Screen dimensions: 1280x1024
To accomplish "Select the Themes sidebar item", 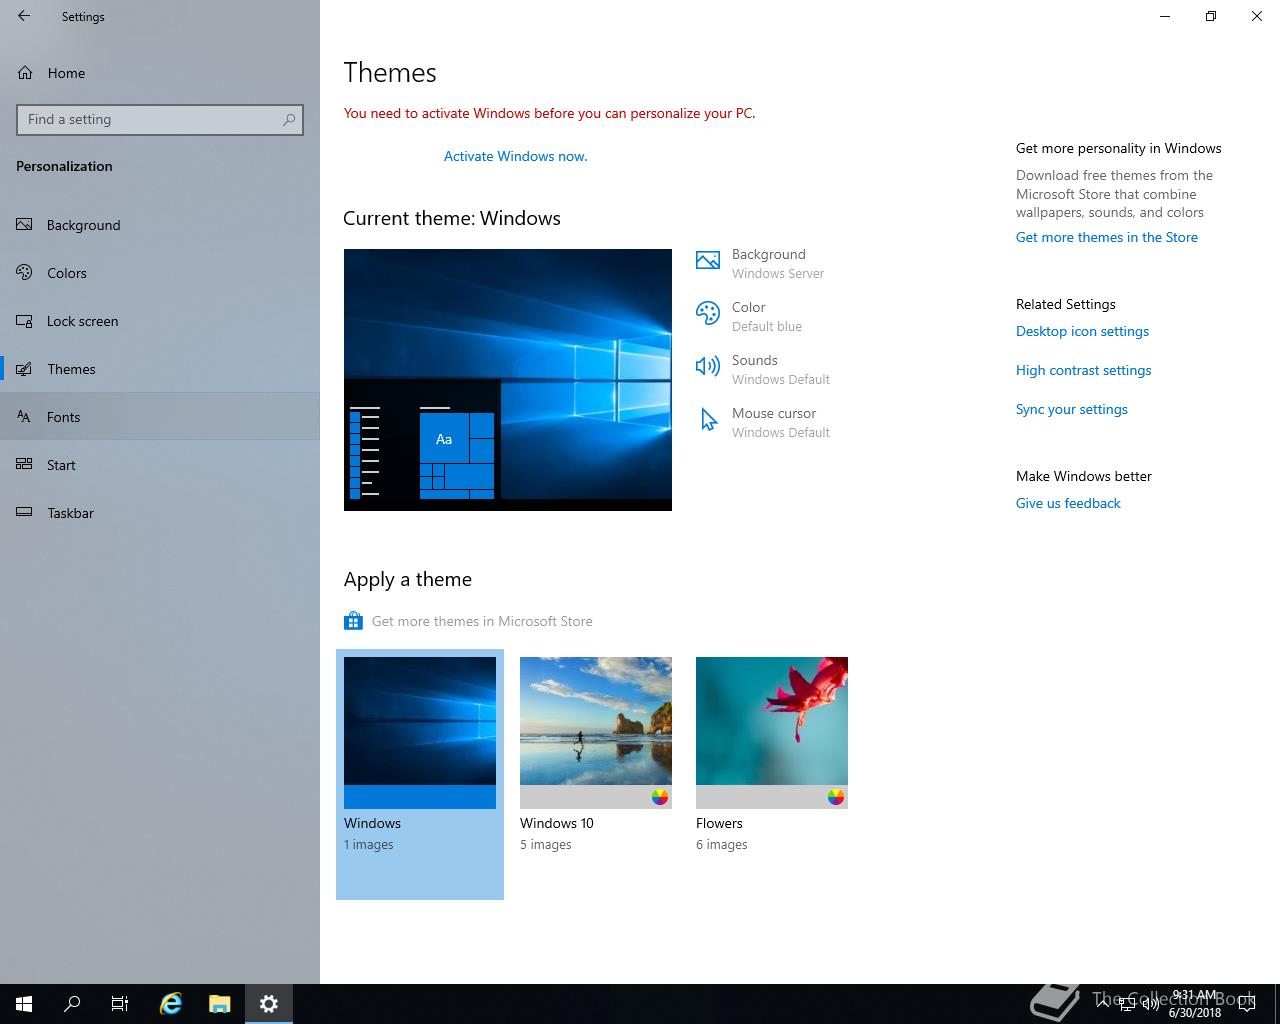I will click(160, 369).
